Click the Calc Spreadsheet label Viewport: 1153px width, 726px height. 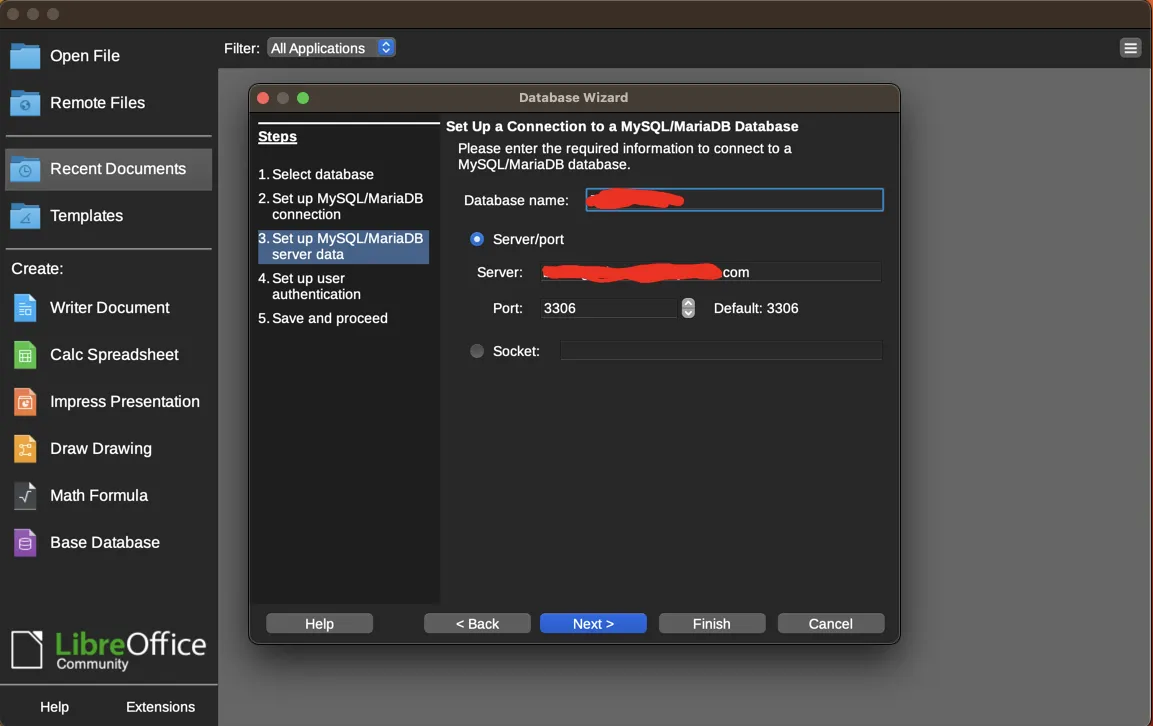click(x=114, y=355)
